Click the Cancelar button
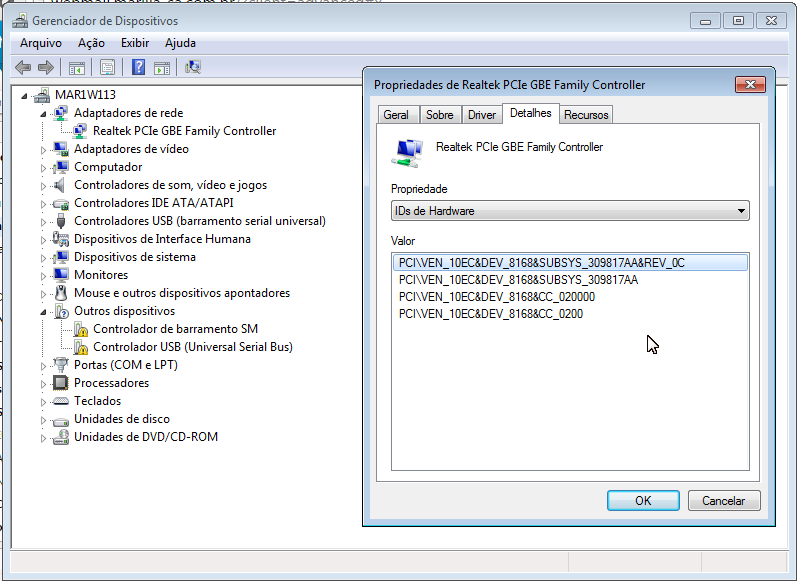The image size is (797, 581). tap(724, 501)
